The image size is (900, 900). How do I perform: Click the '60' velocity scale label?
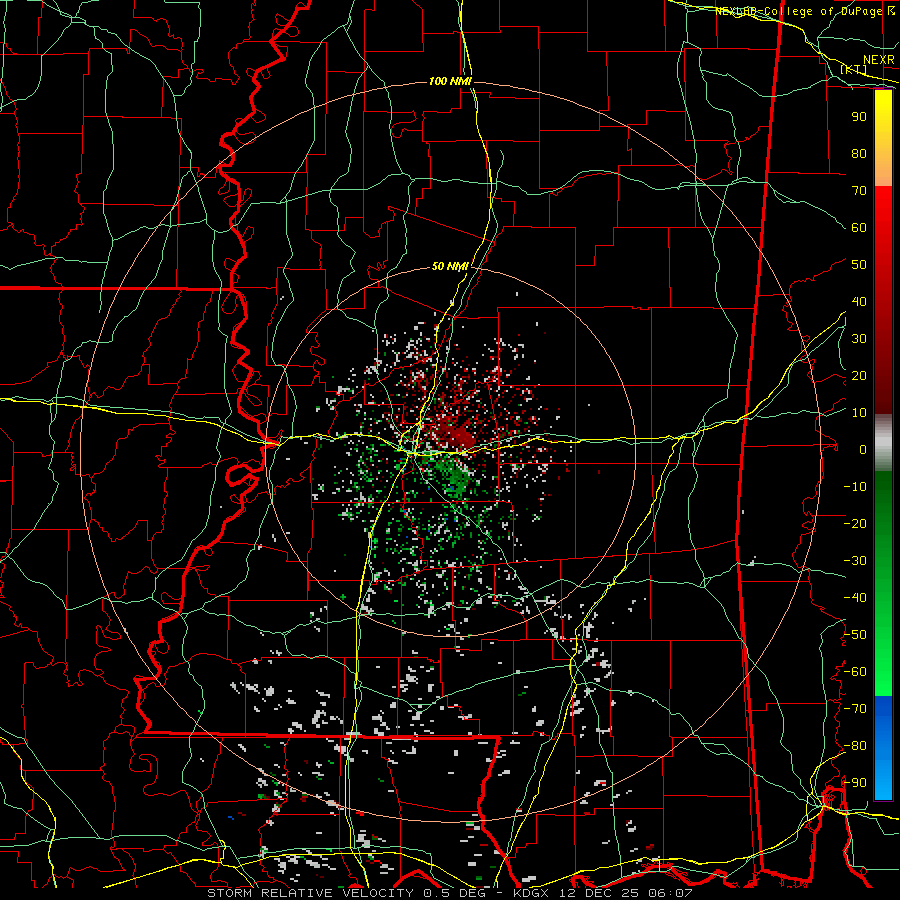859,227
